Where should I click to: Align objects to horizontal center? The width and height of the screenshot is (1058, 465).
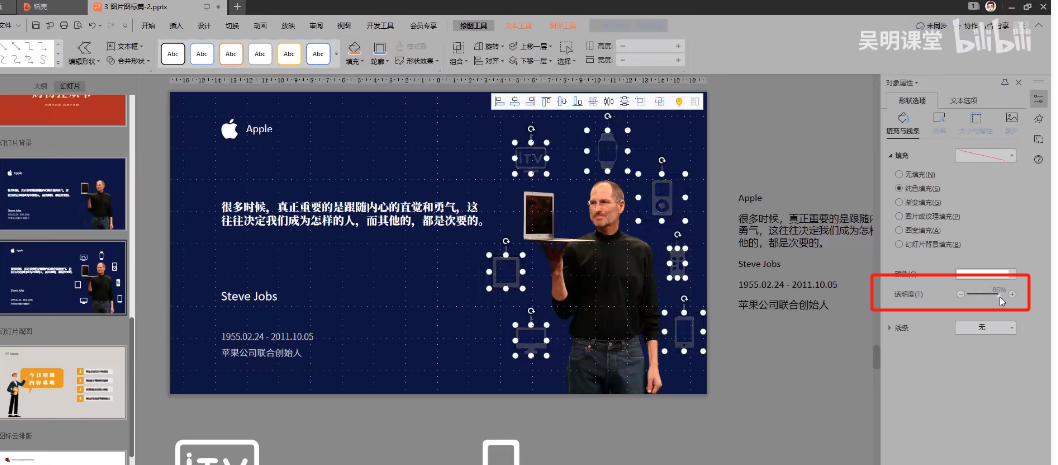point(515,101)
